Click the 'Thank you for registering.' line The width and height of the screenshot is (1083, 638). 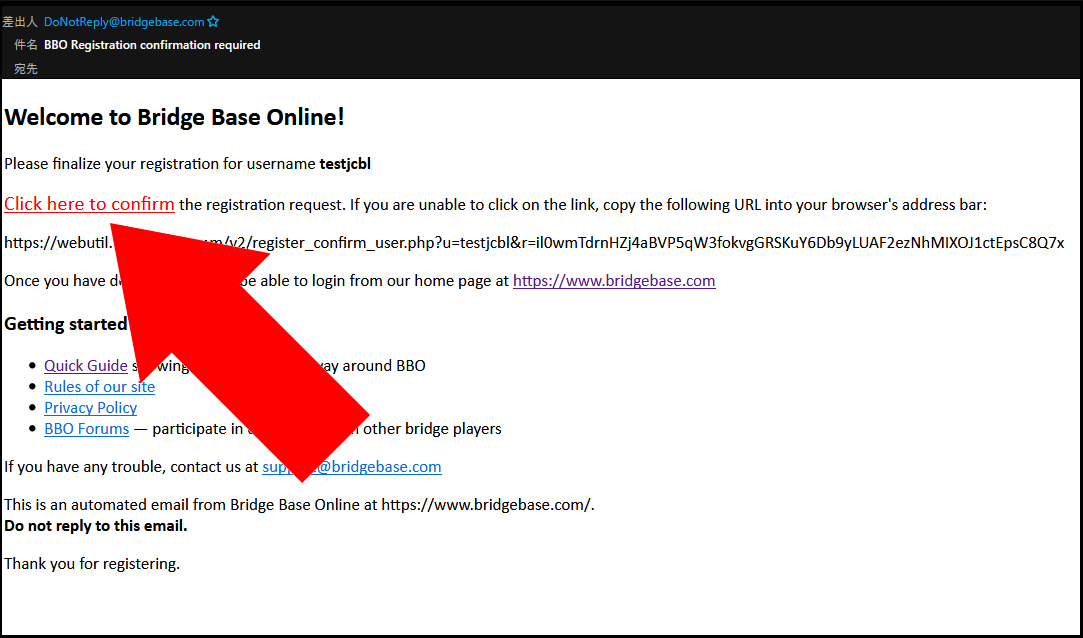[92, 564]
